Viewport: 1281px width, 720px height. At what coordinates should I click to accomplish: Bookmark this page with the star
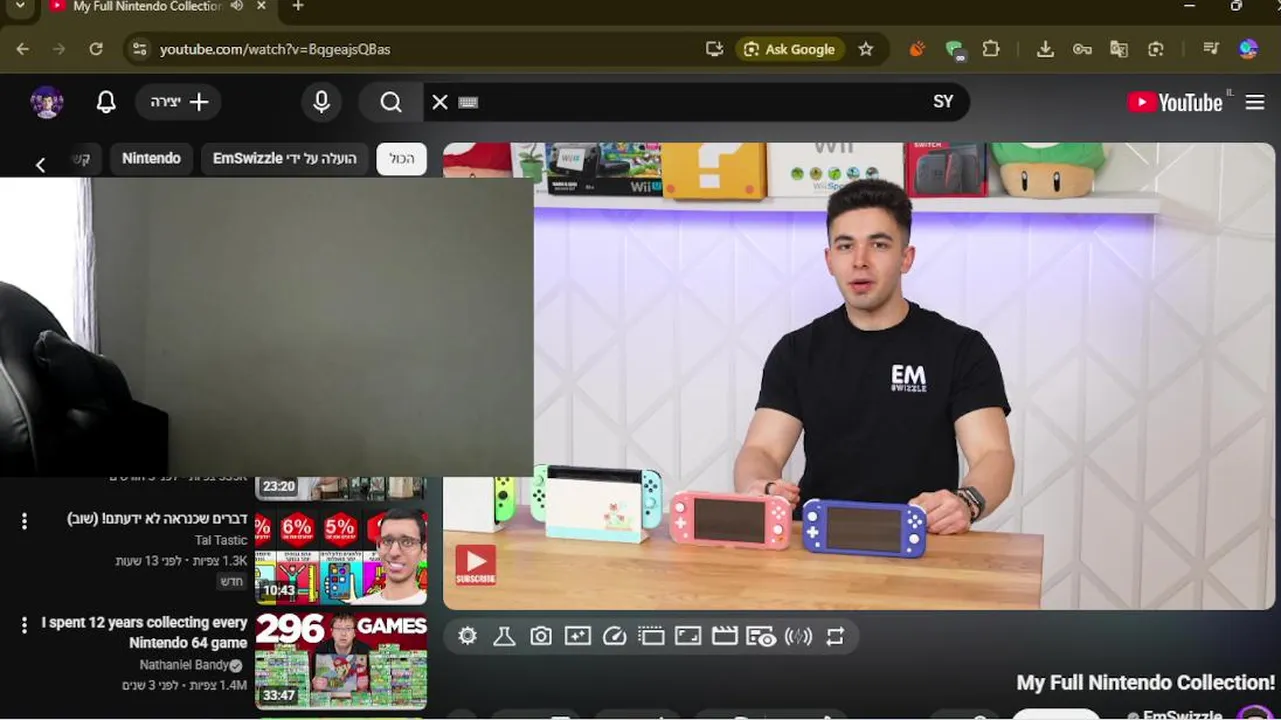click(x=866, y=49)
